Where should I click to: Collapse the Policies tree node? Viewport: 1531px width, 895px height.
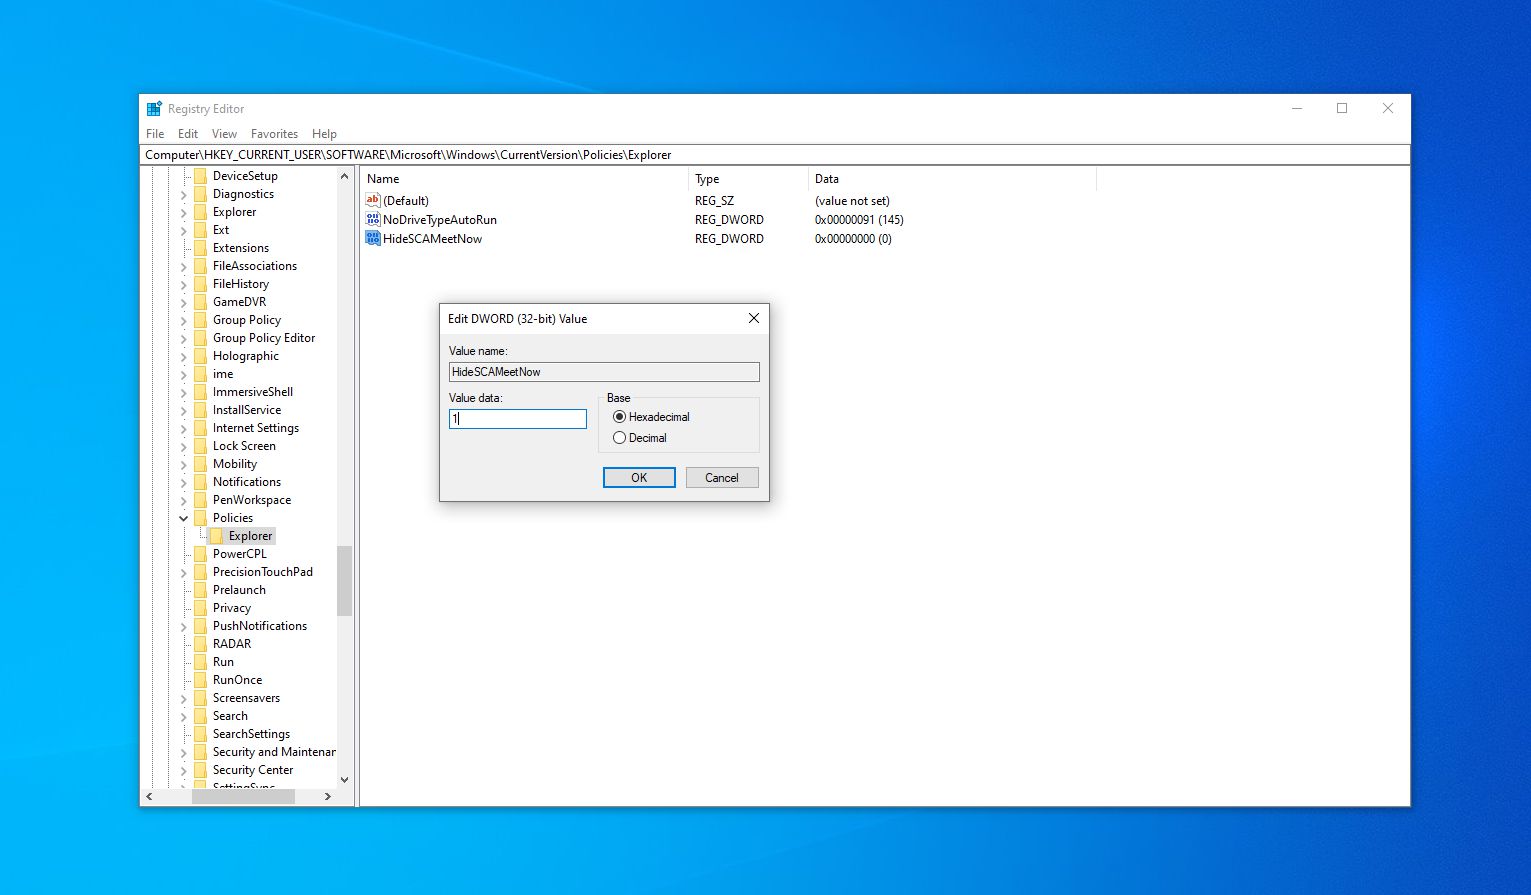pos(184,518)
